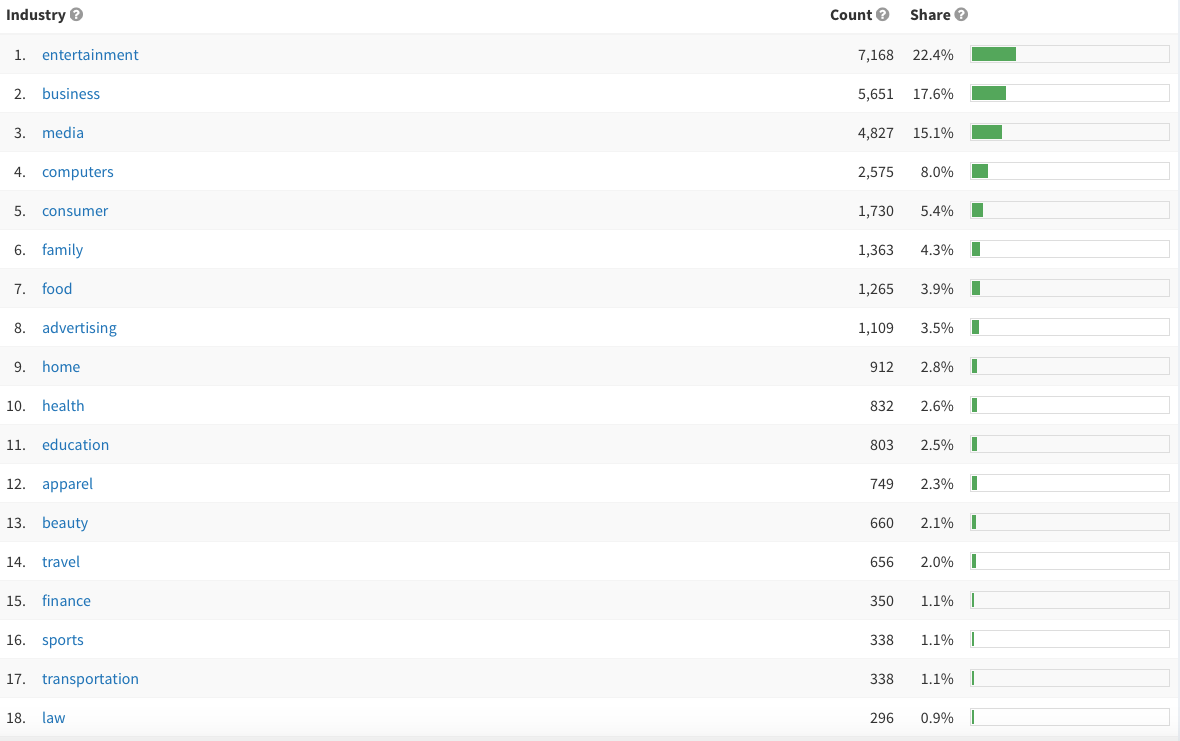Go to the consumer industry link
The height and width of the screenshot is (741, 1180).
click(x=75, y=211)
